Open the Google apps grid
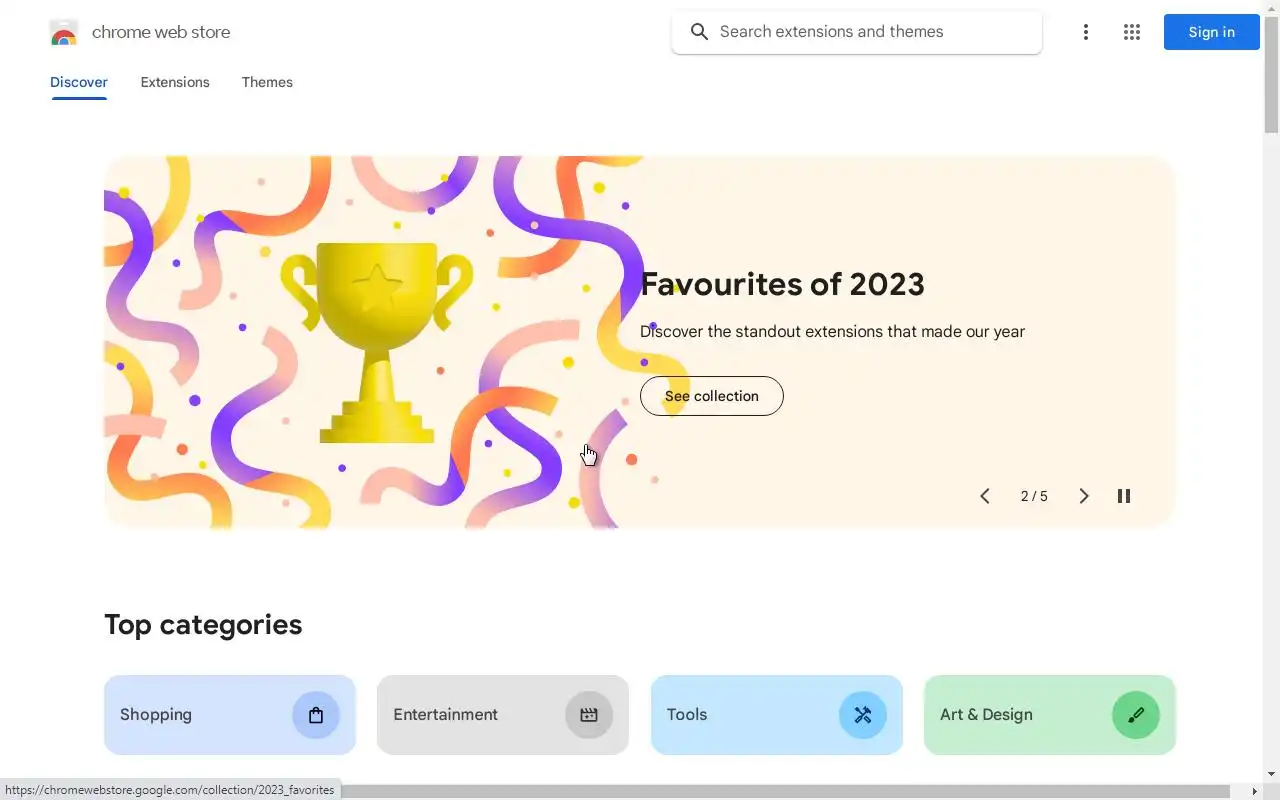 (x=1132, y=32)
